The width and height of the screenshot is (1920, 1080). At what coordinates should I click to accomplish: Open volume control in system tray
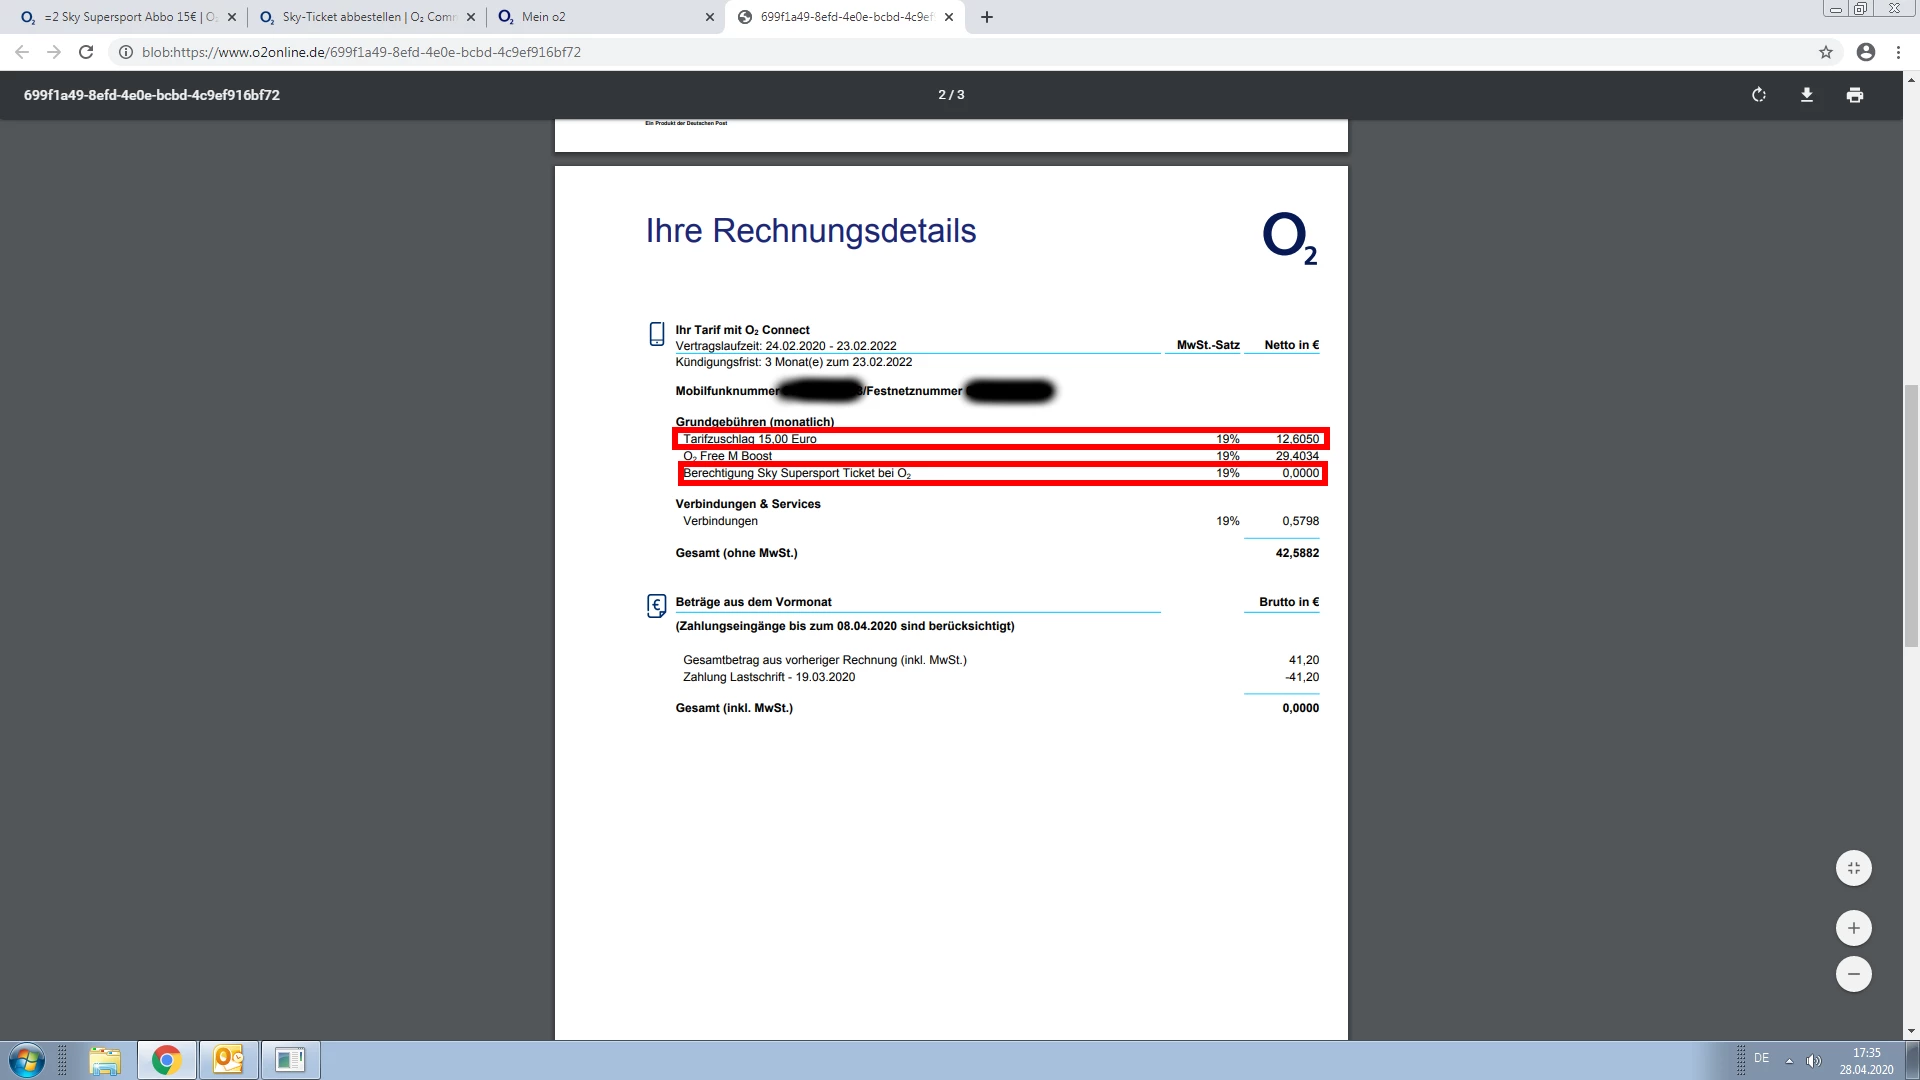point(1814,1060)
